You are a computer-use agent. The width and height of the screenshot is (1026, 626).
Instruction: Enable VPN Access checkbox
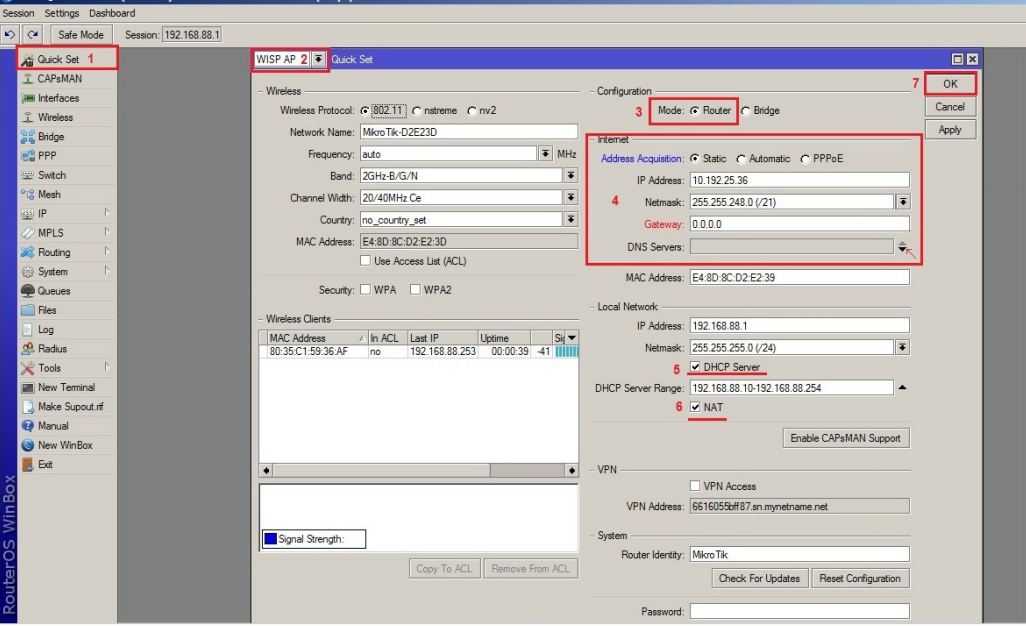click(x=695, y=485)
